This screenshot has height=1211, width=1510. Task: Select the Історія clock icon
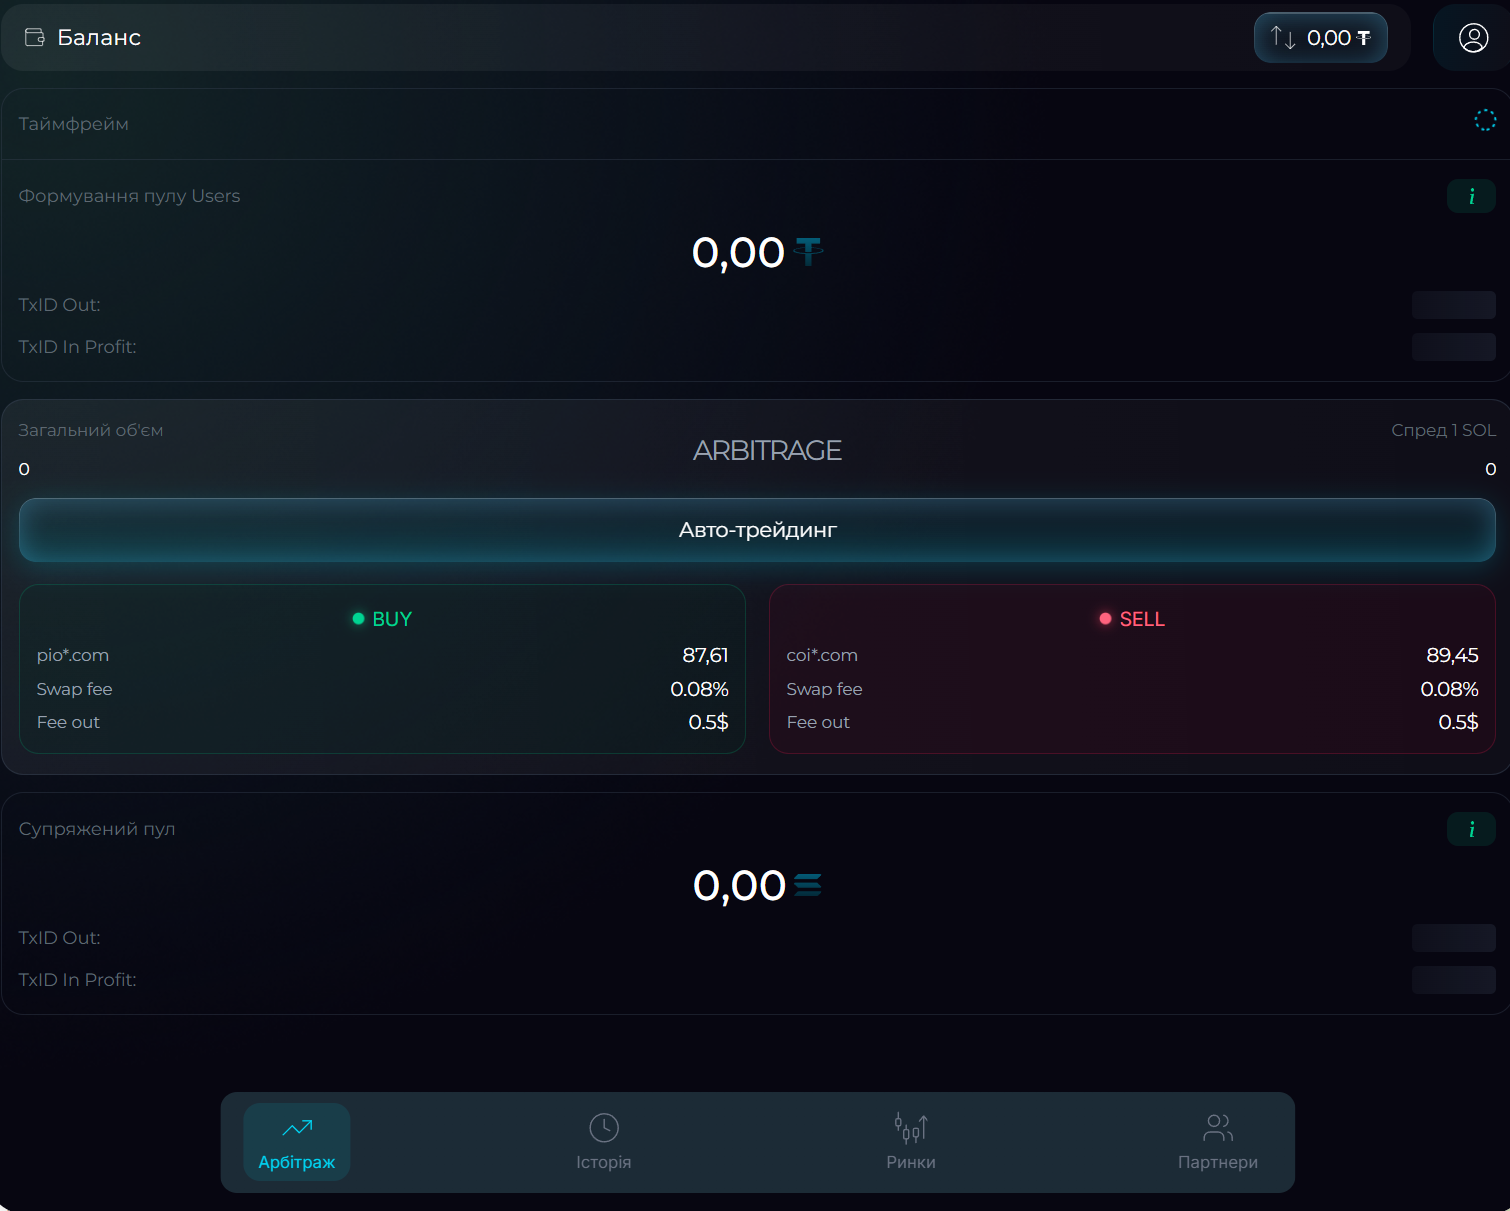click(x=603, y=1127)
